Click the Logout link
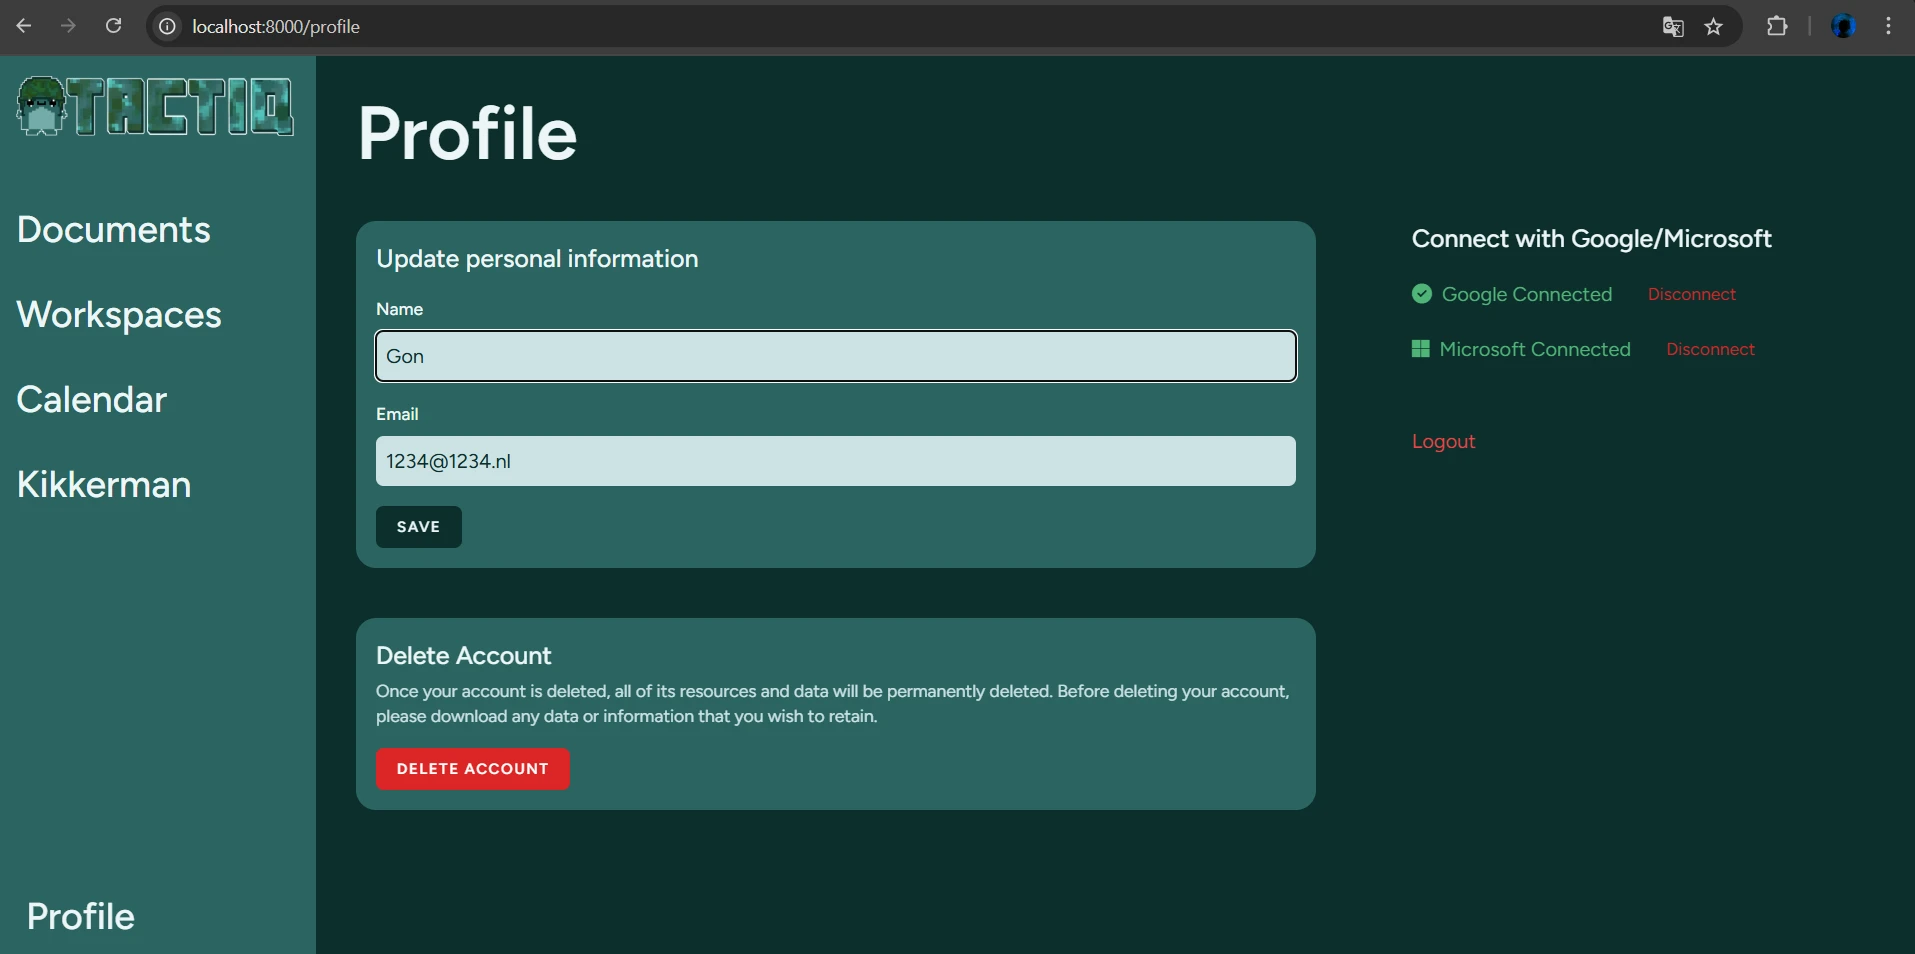Image resolution: width=1915 pixels, height=954 pixels. coord(1443,441)
